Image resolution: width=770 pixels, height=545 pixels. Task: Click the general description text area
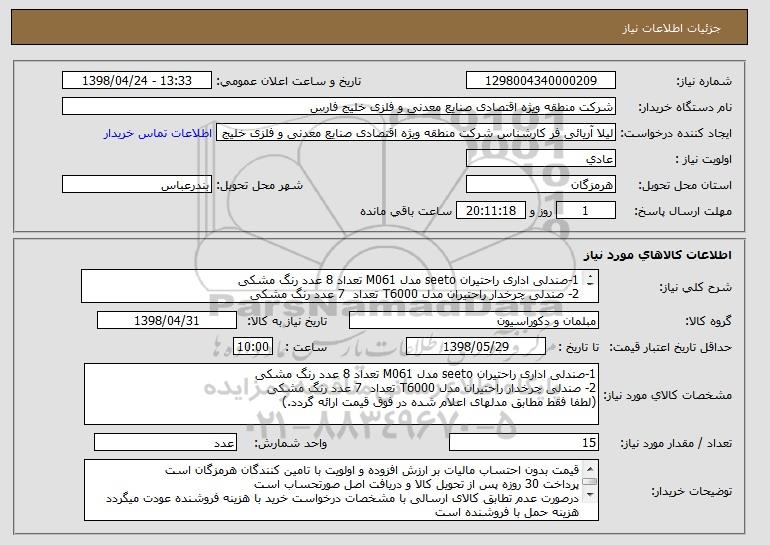pos(340,286)
